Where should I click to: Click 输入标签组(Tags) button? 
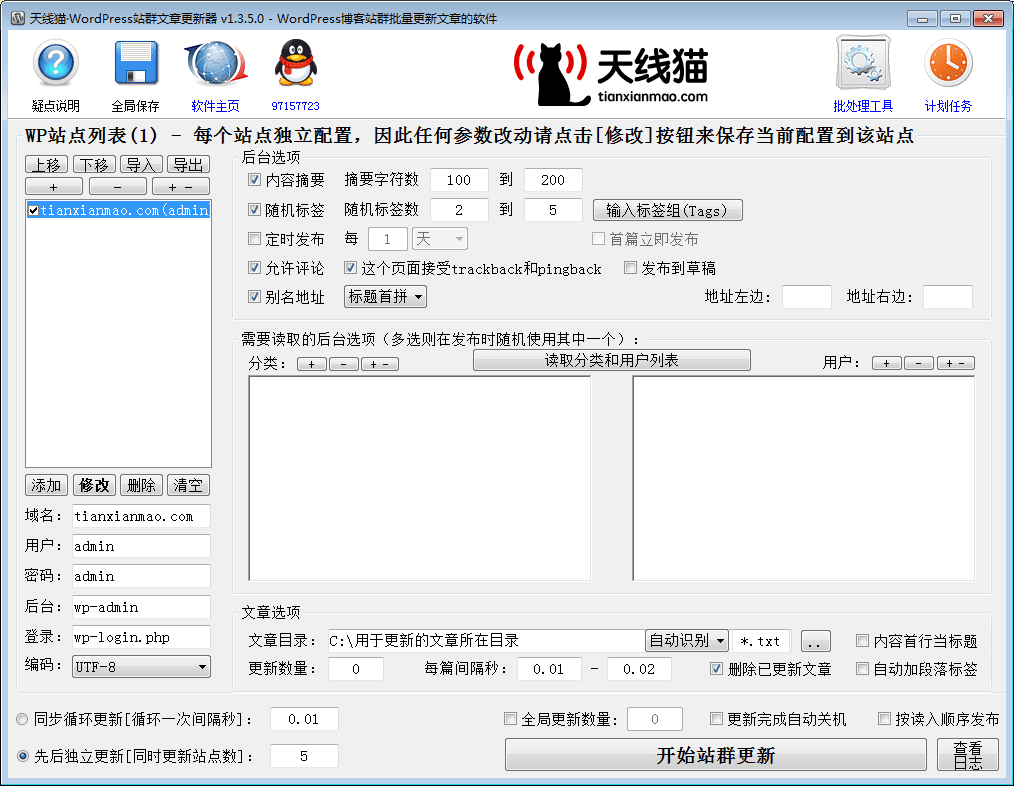[x=667, y=210]
